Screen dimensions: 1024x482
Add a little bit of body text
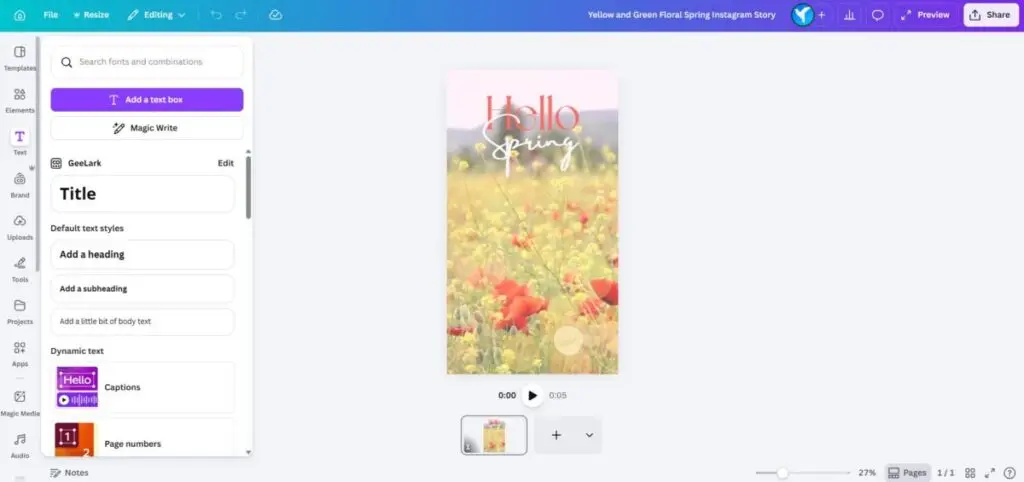pos(142,322)
